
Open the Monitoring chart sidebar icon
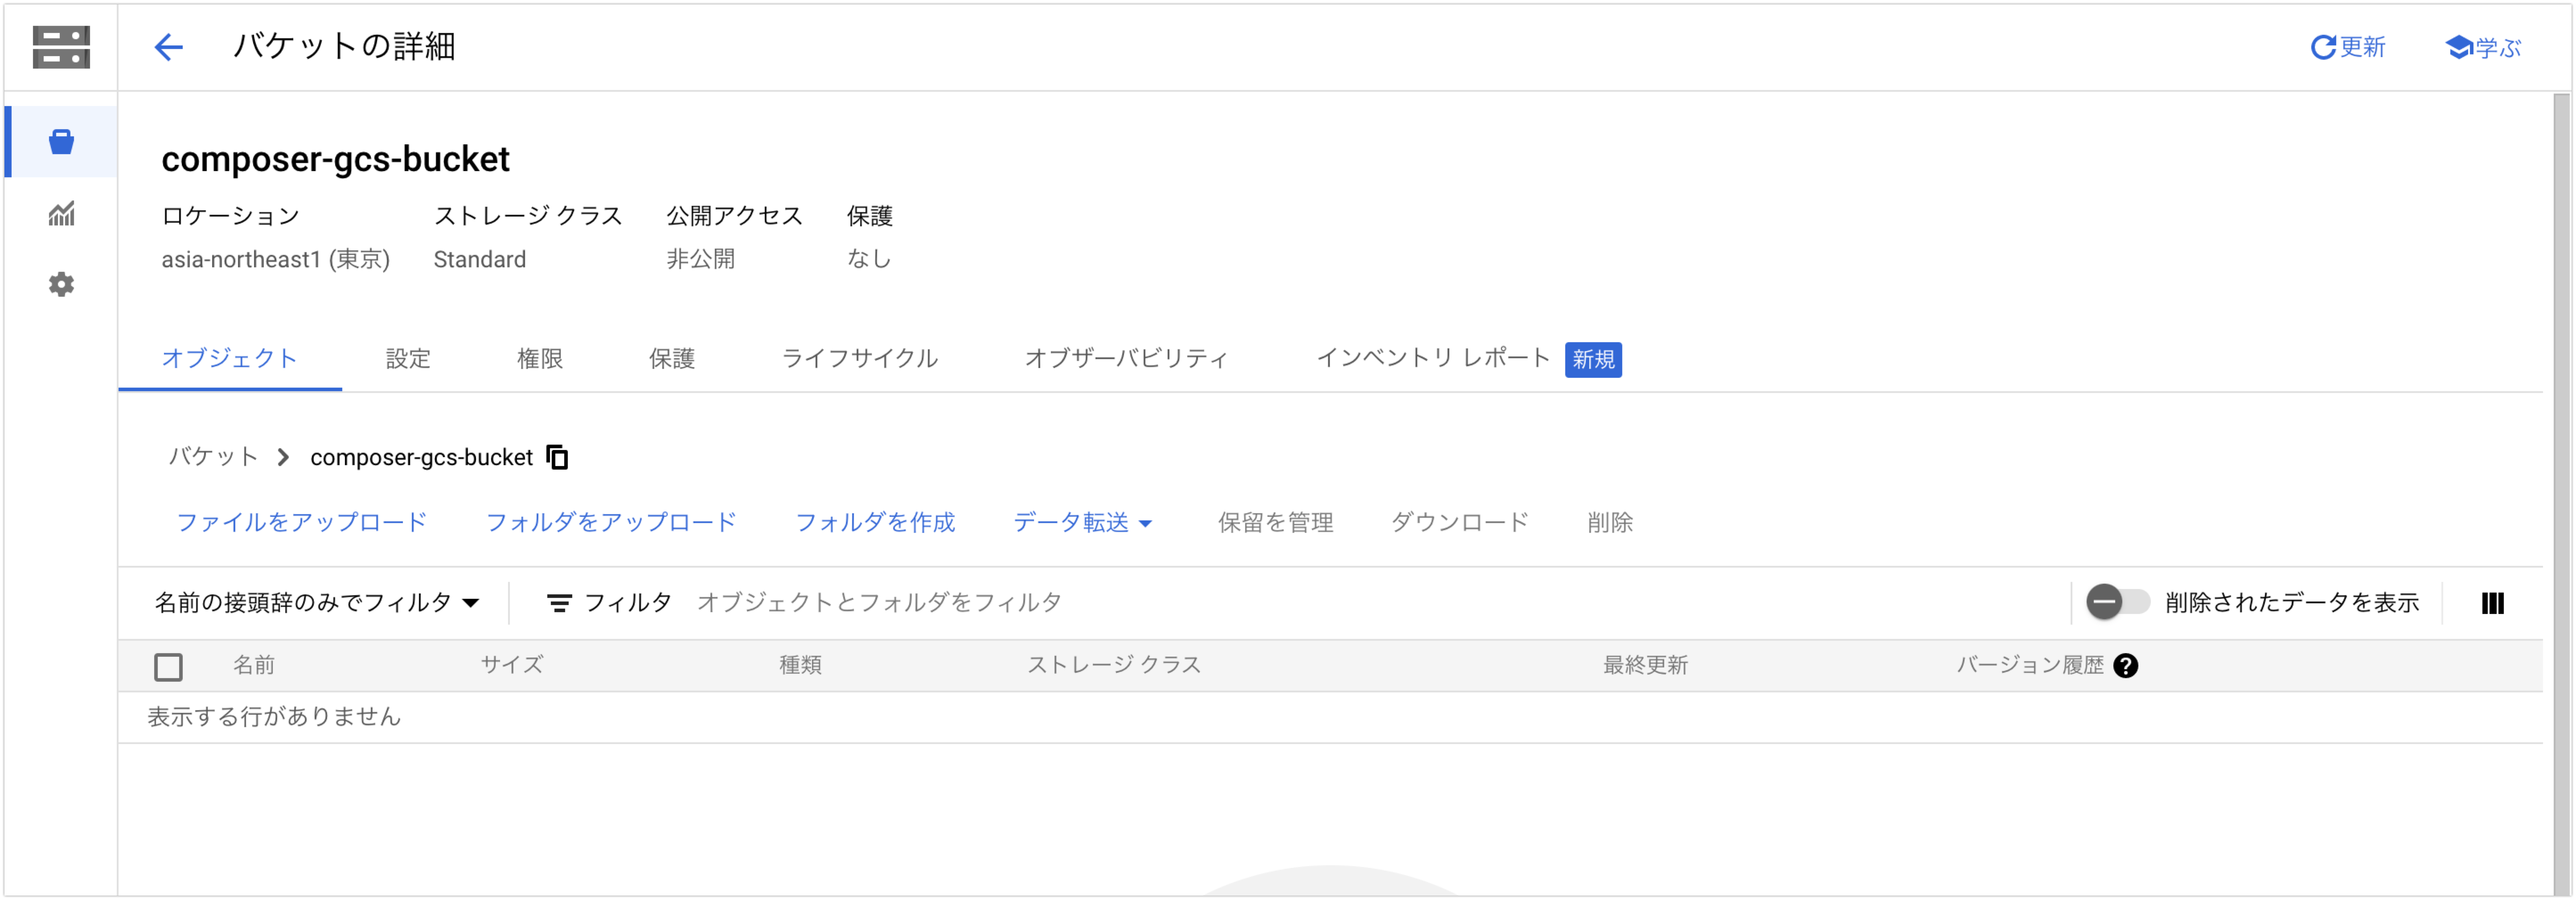62,213
